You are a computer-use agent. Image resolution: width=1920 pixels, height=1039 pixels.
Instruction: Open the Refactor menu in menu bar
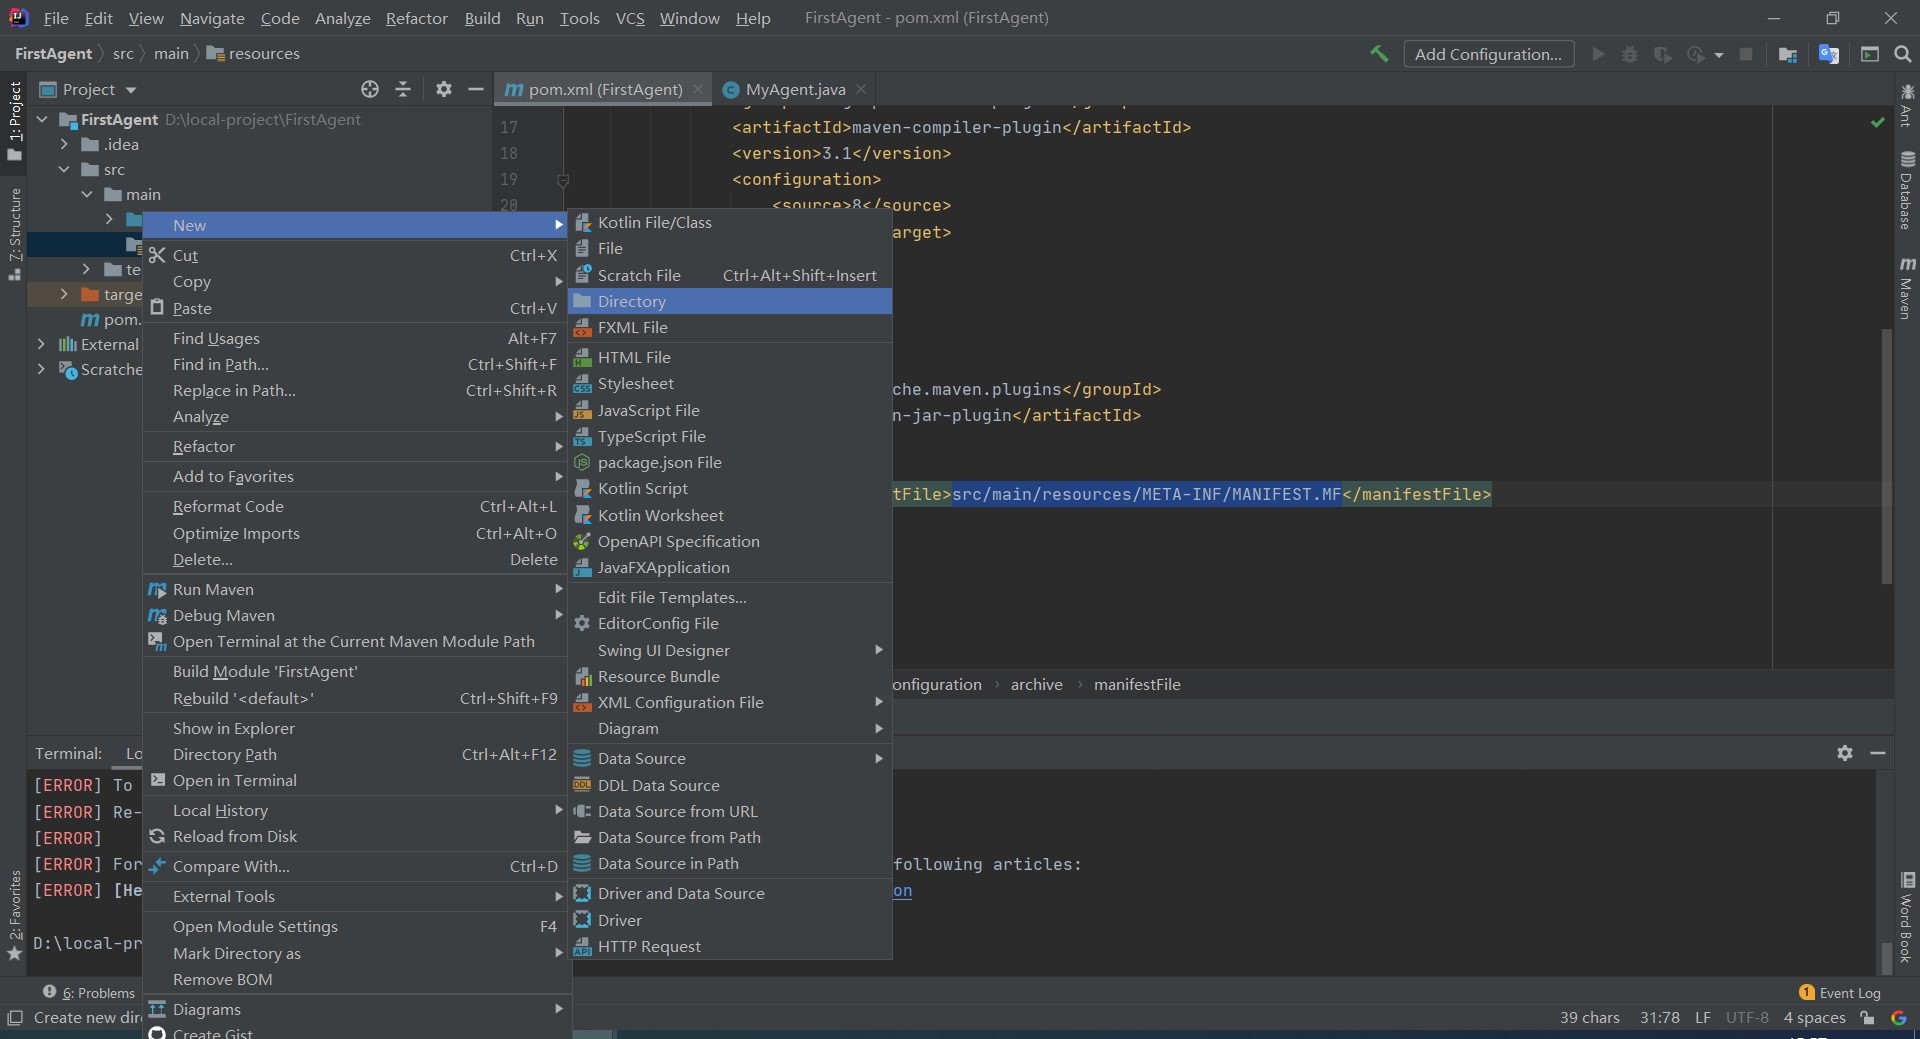416,18
